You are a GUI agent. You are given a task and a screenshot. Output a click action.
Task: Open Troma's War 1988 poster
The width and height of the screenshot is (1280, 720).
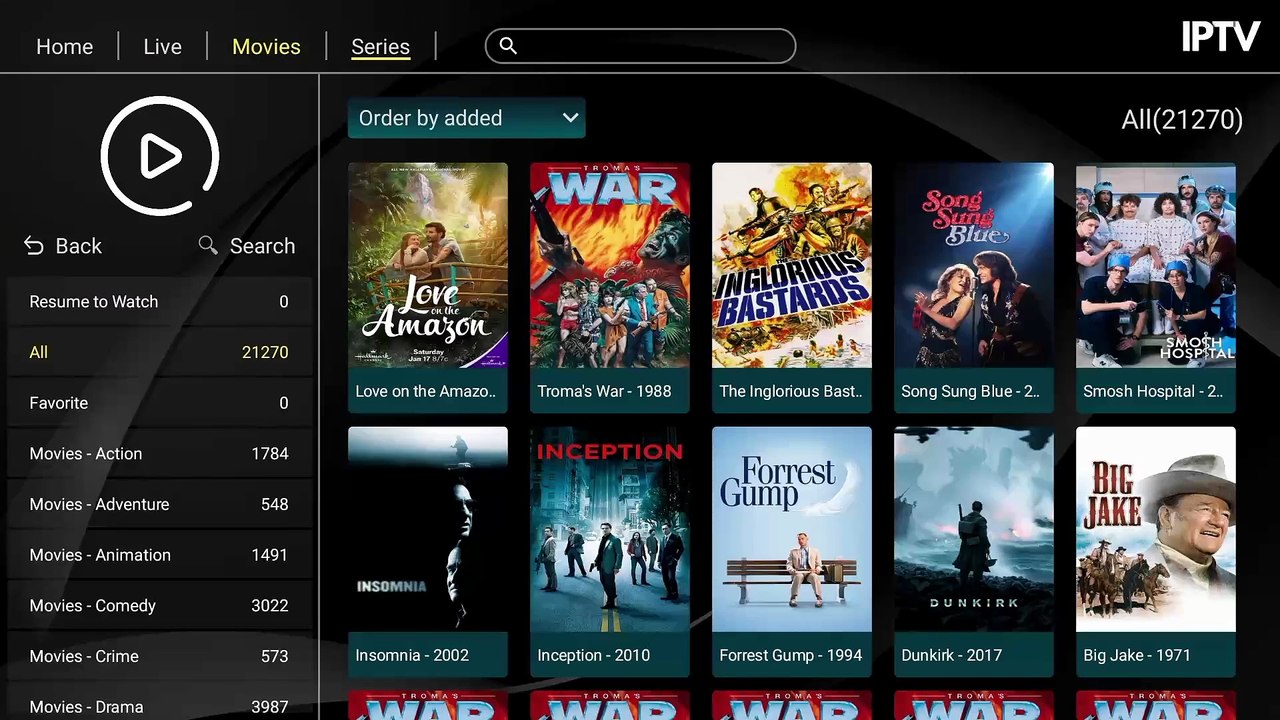tap(610, 265)
